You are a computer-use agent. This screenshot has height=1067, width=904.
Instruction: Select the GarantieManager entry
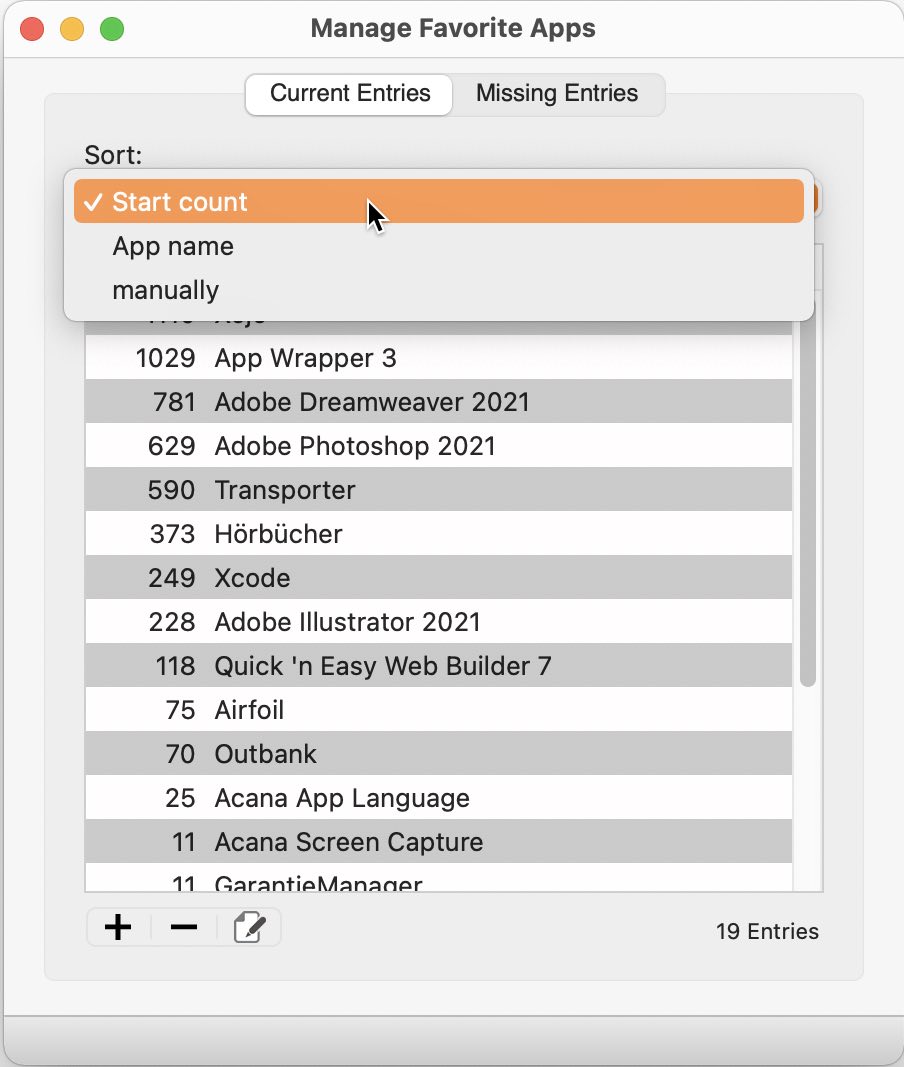(x=438, y=878)
